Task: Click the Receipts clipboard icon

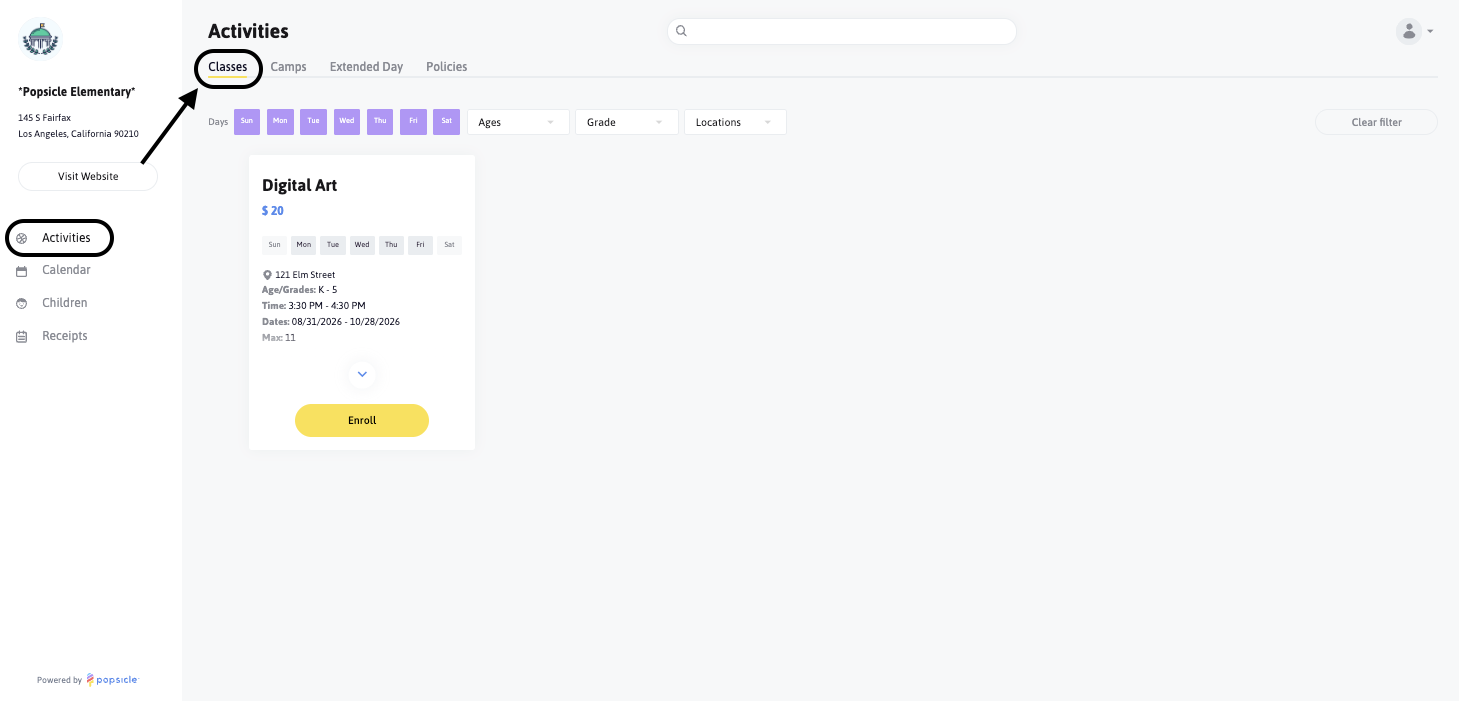Action: [22, 337]
